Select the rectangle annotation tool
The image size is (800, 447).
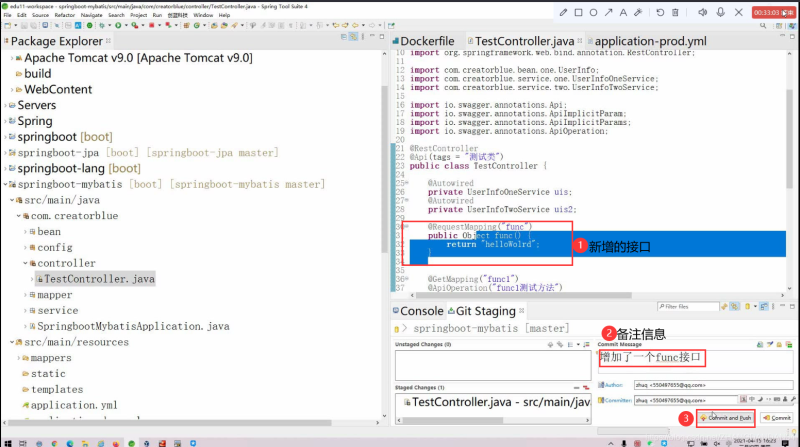coord(580,12)
